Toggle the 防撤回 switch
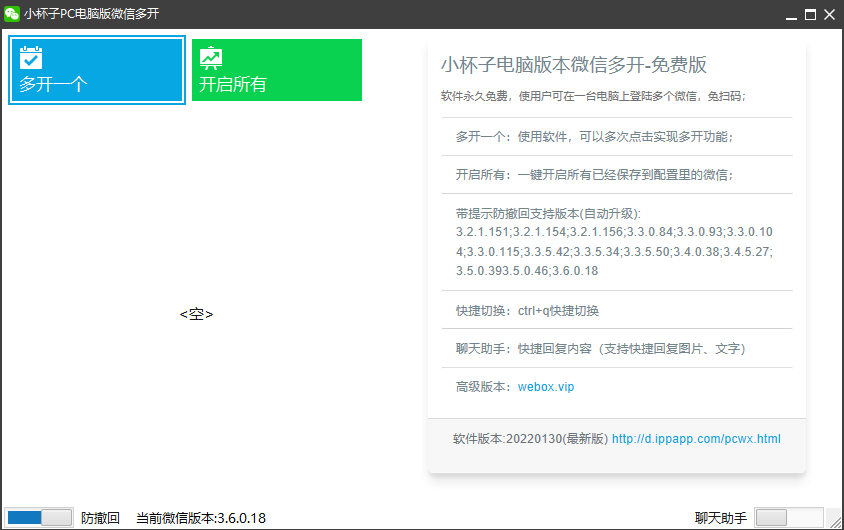This screenshot has height=530, width=844. click(x=39, y=518)
